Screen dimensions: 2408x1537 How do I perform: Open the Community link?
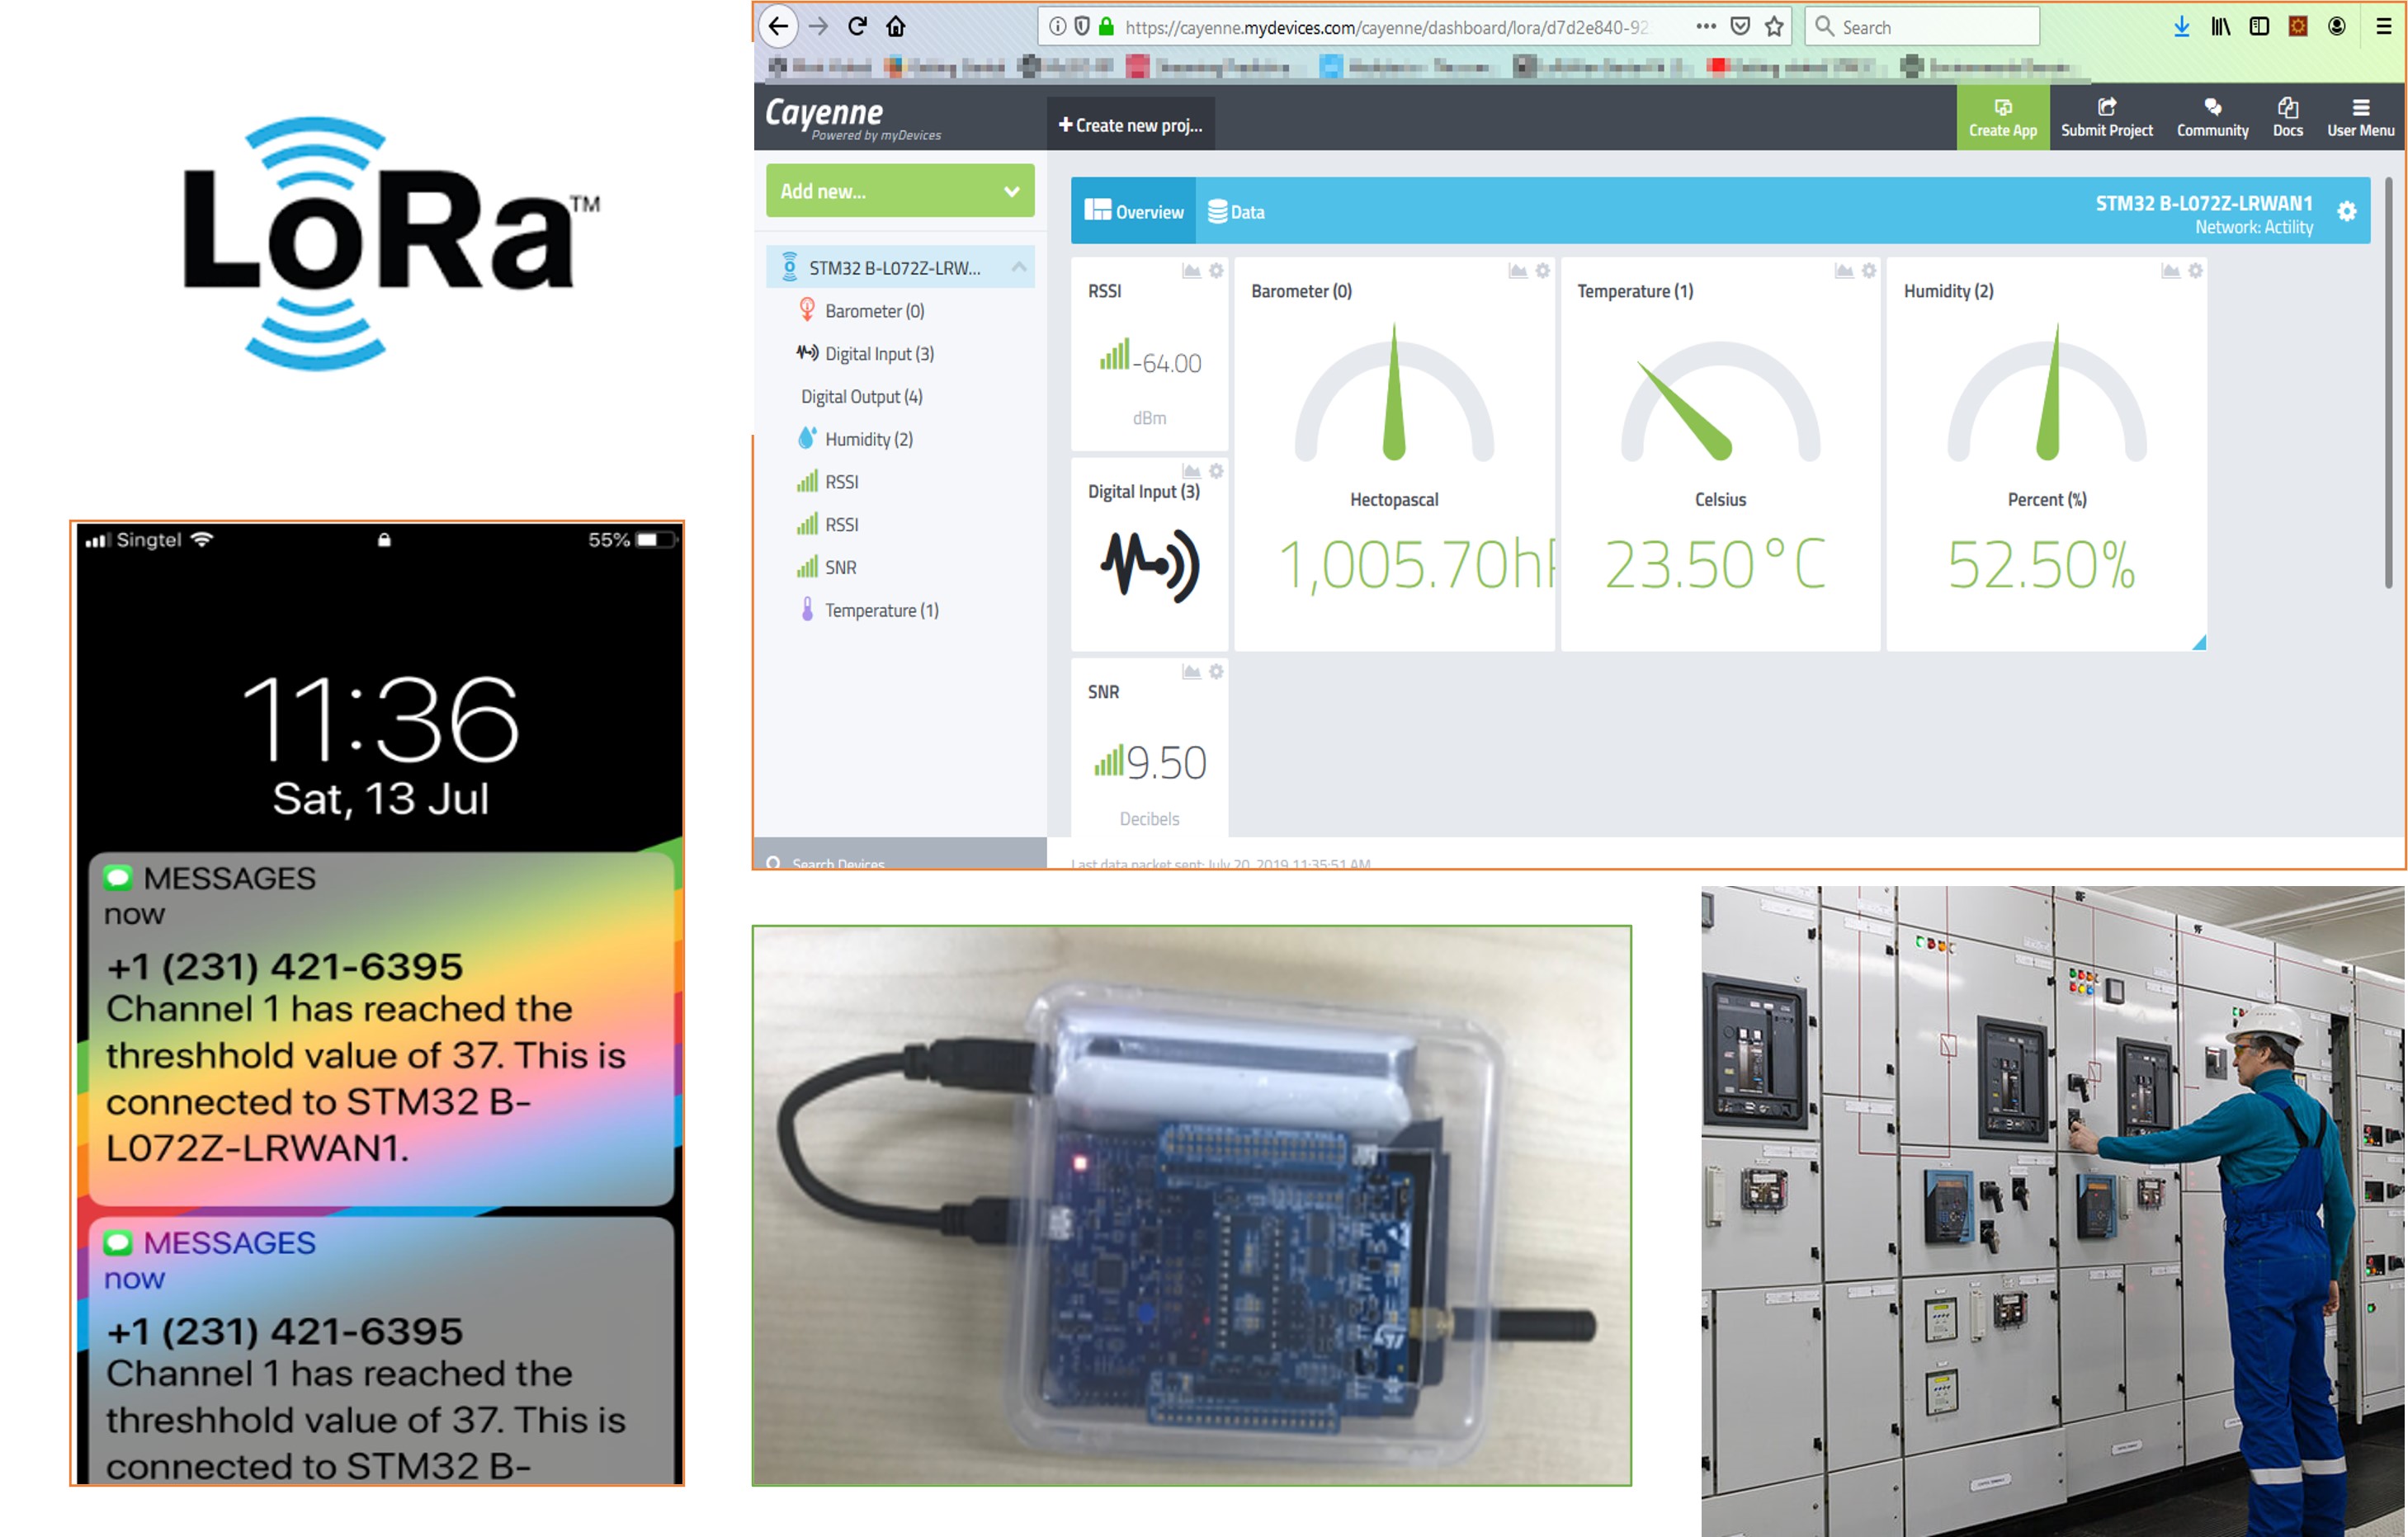(2212, 118)
